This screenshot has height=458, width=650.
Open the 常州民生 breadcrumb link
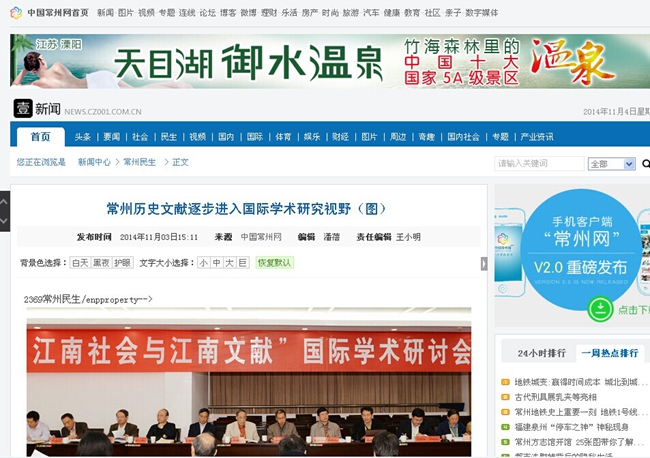tap(139, 162)
